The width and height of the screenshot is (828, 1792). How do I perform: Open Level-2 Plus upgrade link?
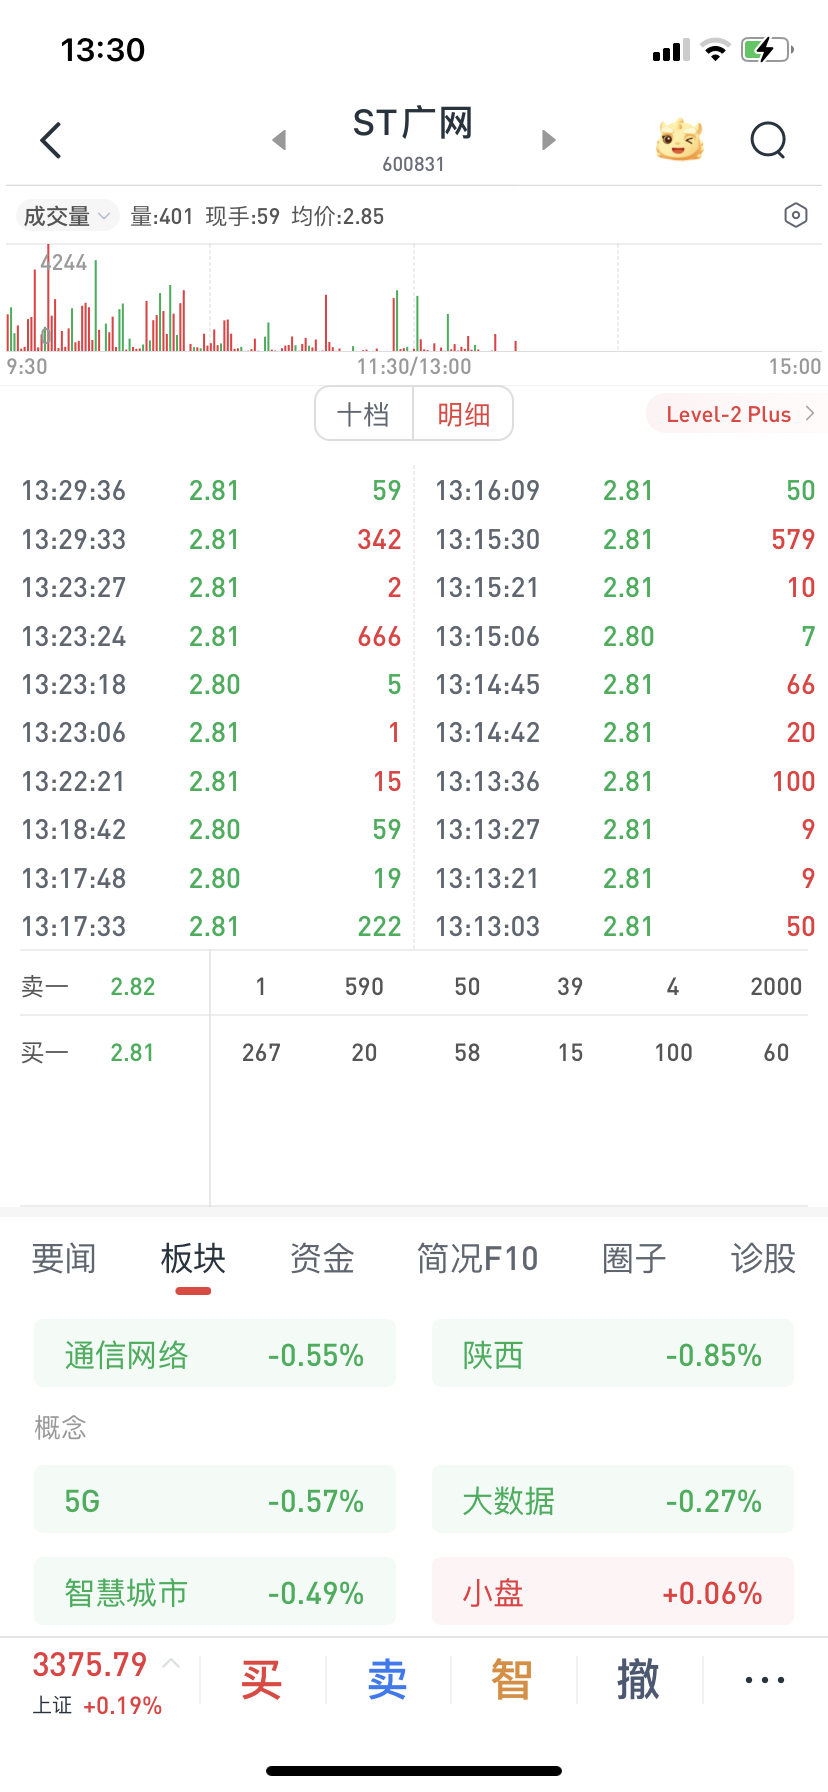737,414
